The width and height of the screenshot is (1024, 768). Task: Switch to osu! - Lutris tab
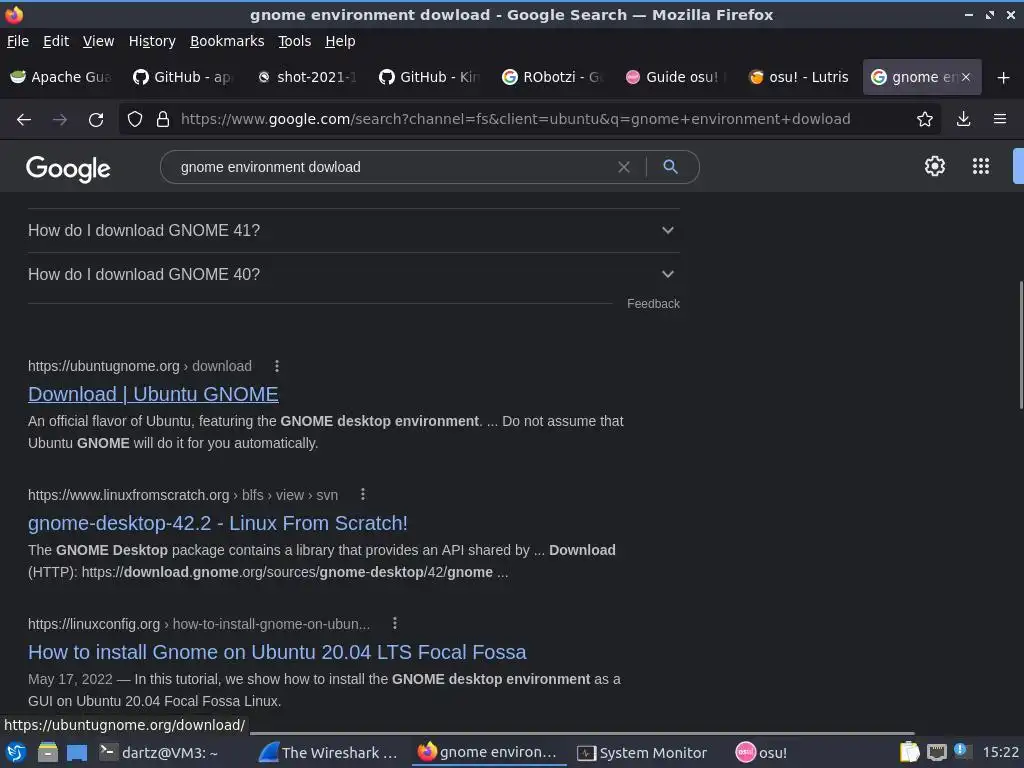pos(798,77)
